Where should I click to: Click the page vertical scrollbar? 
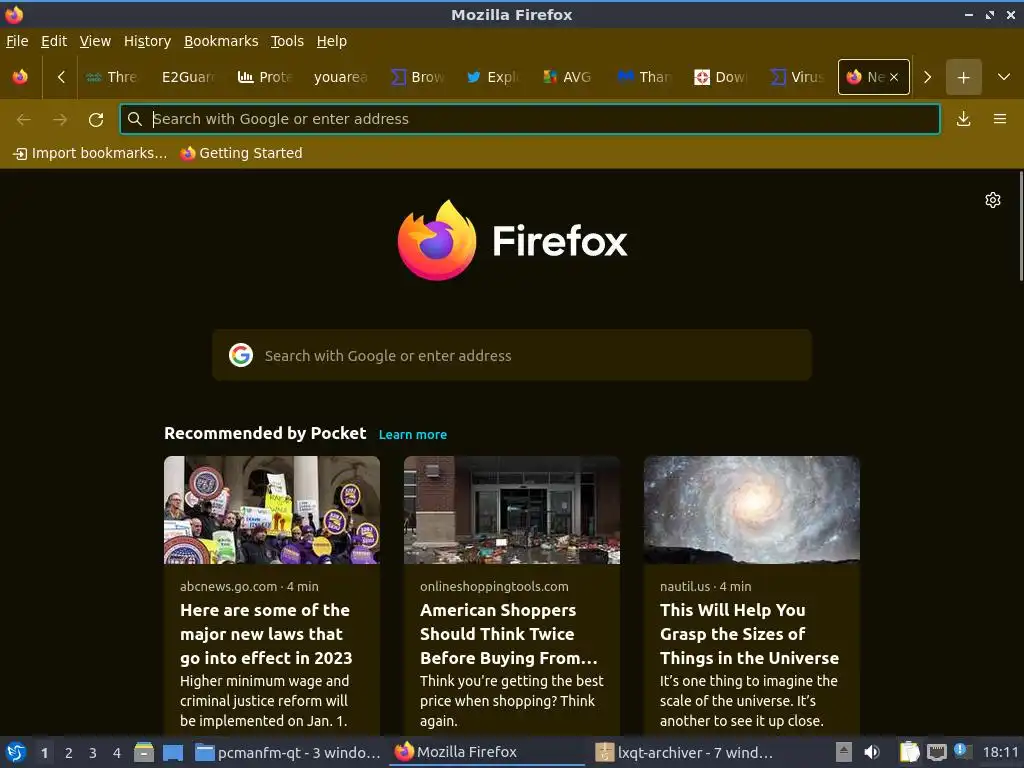(1021, 226)
